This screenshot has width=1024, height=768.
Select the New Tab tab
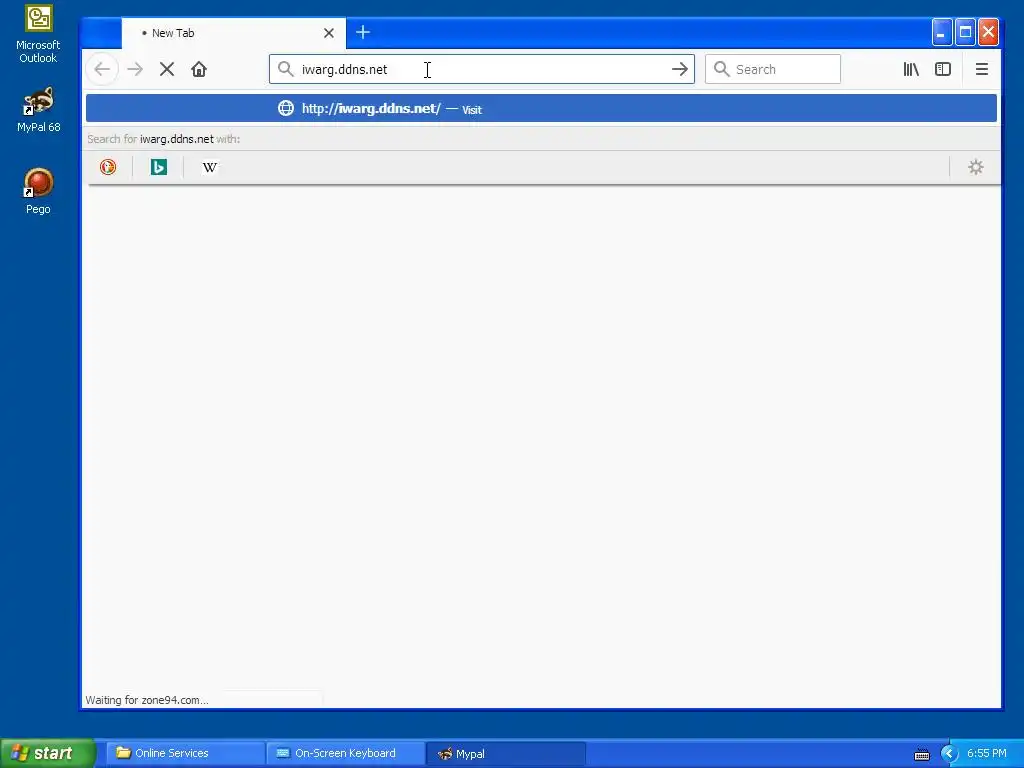pos(233,33)
